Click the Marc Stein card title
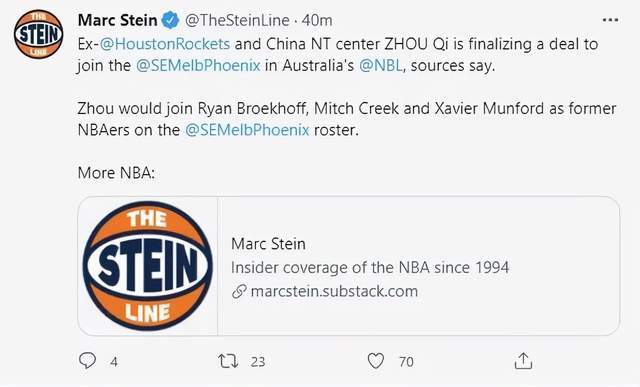This screenshot has width=640, height=387. [x=268, y=244]
